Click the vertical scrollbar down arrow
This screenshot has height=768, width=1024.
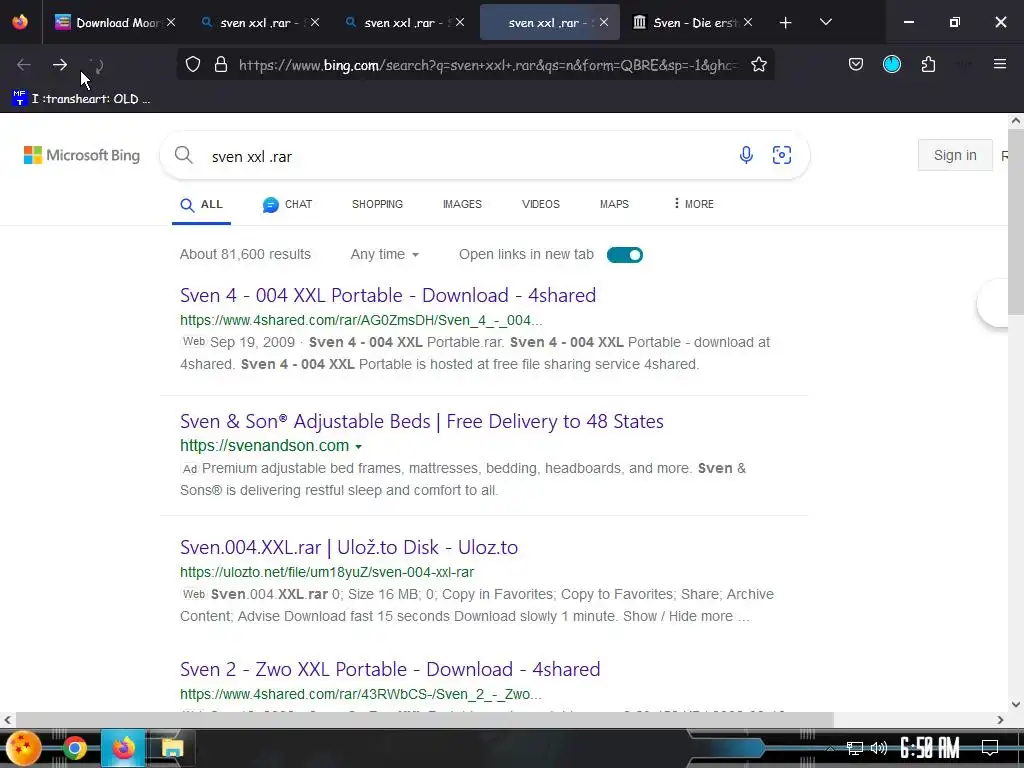click(1015, 704)
